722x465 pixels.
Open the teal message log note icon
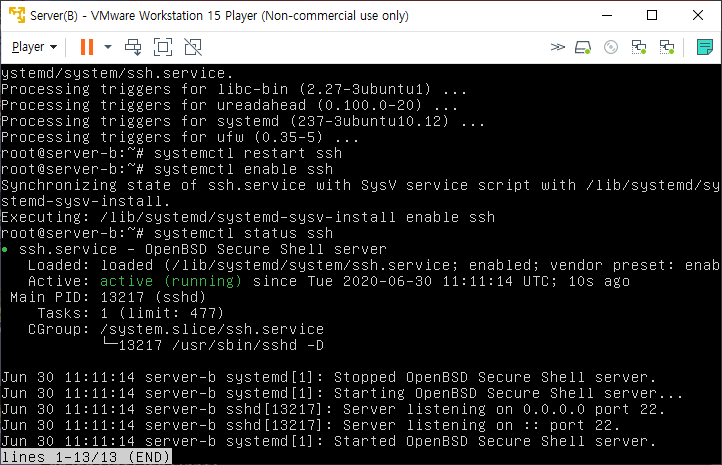click(705, 47)
